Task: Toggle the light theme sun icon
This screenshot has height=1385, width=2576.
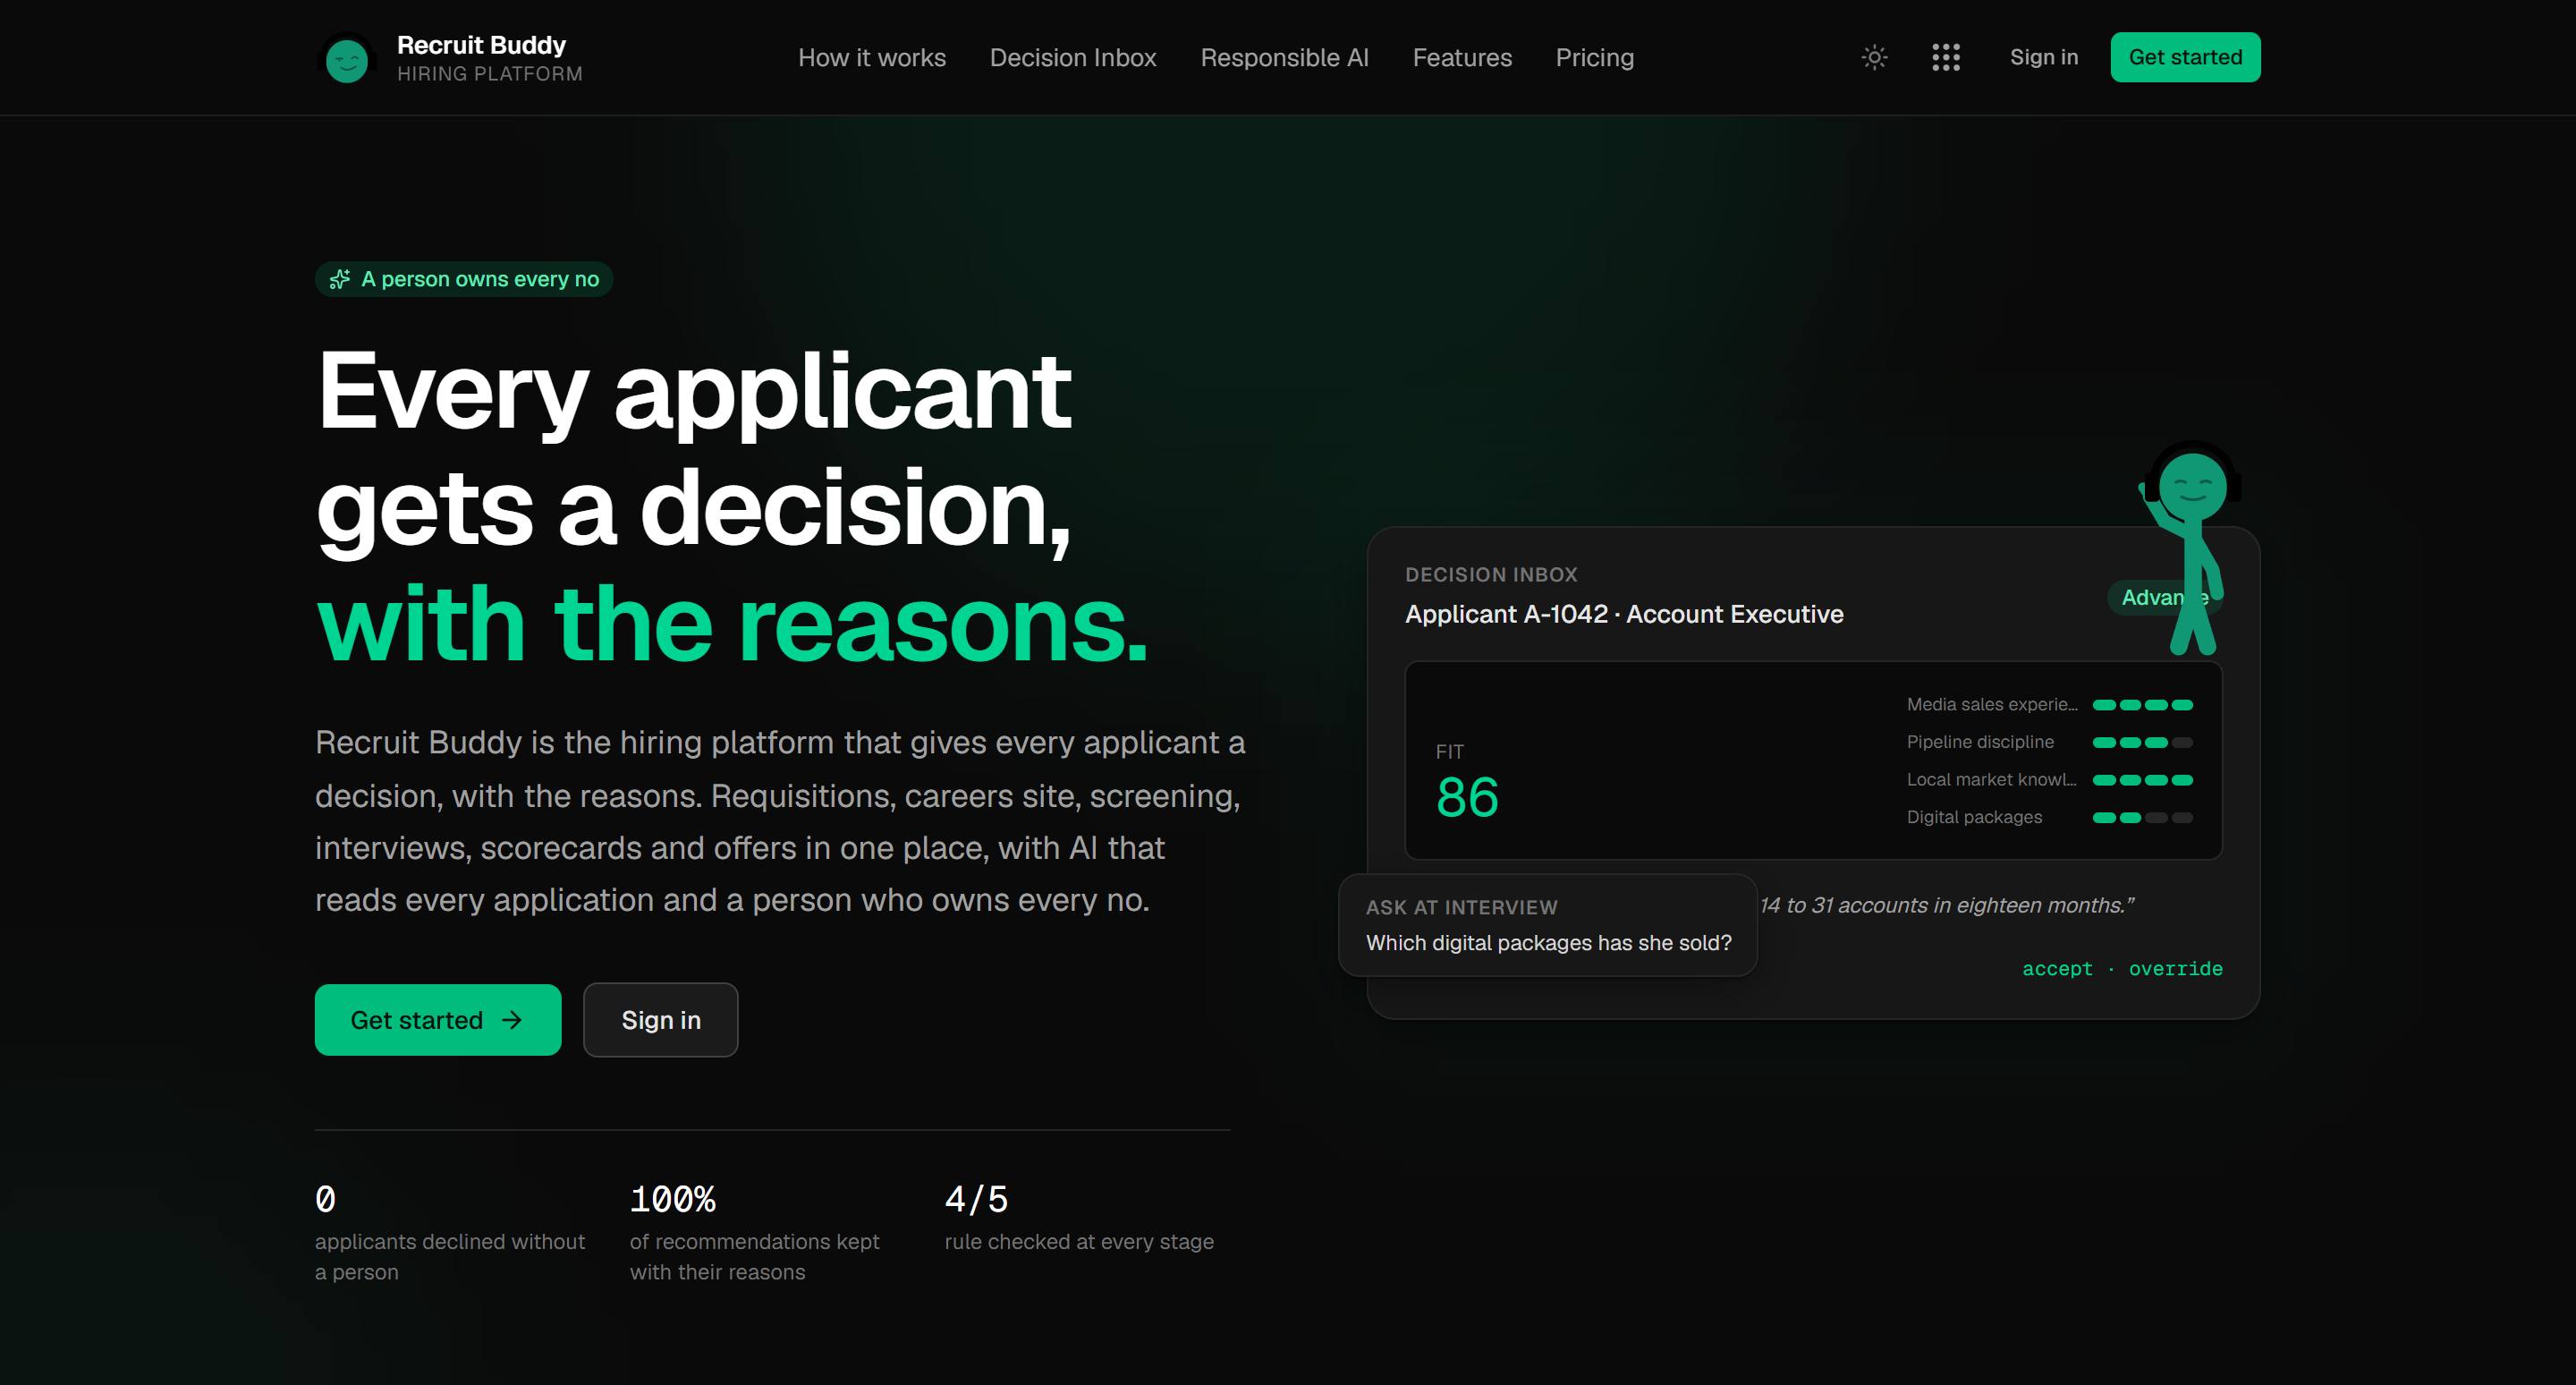Action: (1874, 58)
